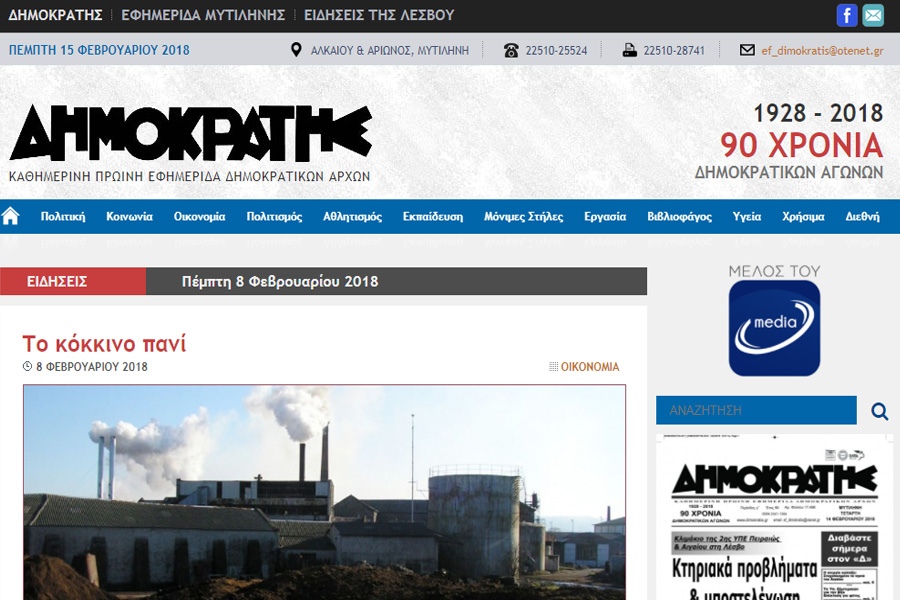This screenshot has width=900, height=600.
Task: Go to home via house icon
Action: pos(10,216)
